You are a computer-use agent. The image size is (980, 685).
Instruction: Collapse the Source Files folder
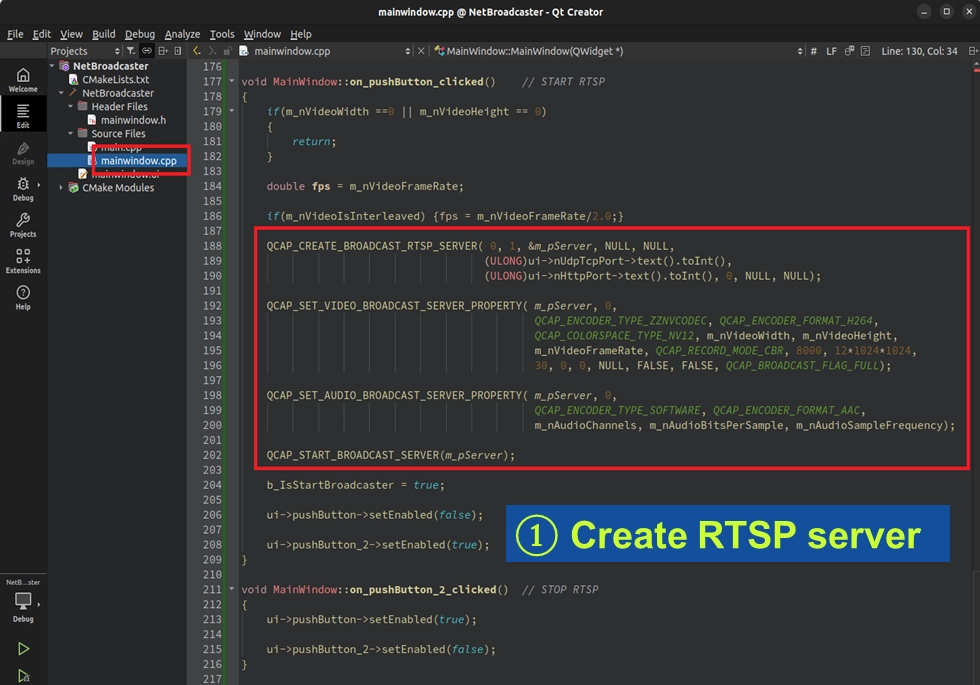(x=71, y=133)
